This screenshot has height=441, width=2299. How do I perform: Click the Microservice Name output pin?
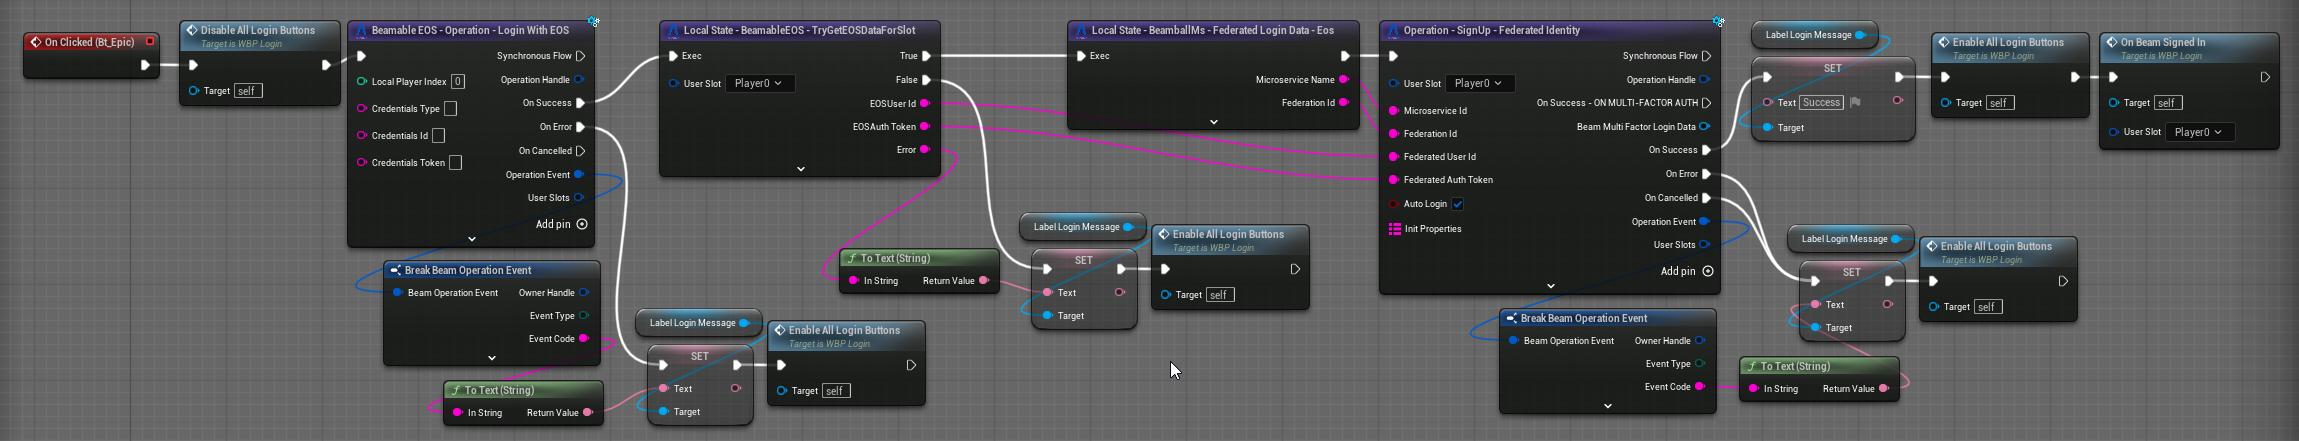1343,80
